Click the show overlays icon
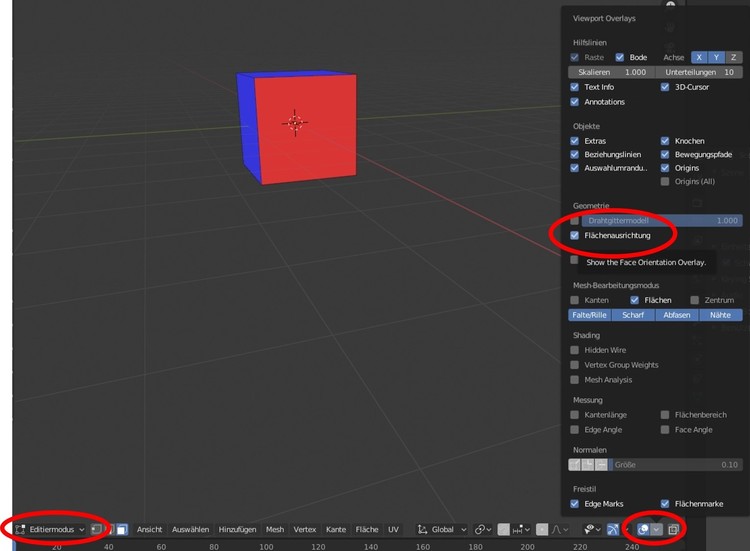Viewport: 750px width, 551px height. point(644,529)
